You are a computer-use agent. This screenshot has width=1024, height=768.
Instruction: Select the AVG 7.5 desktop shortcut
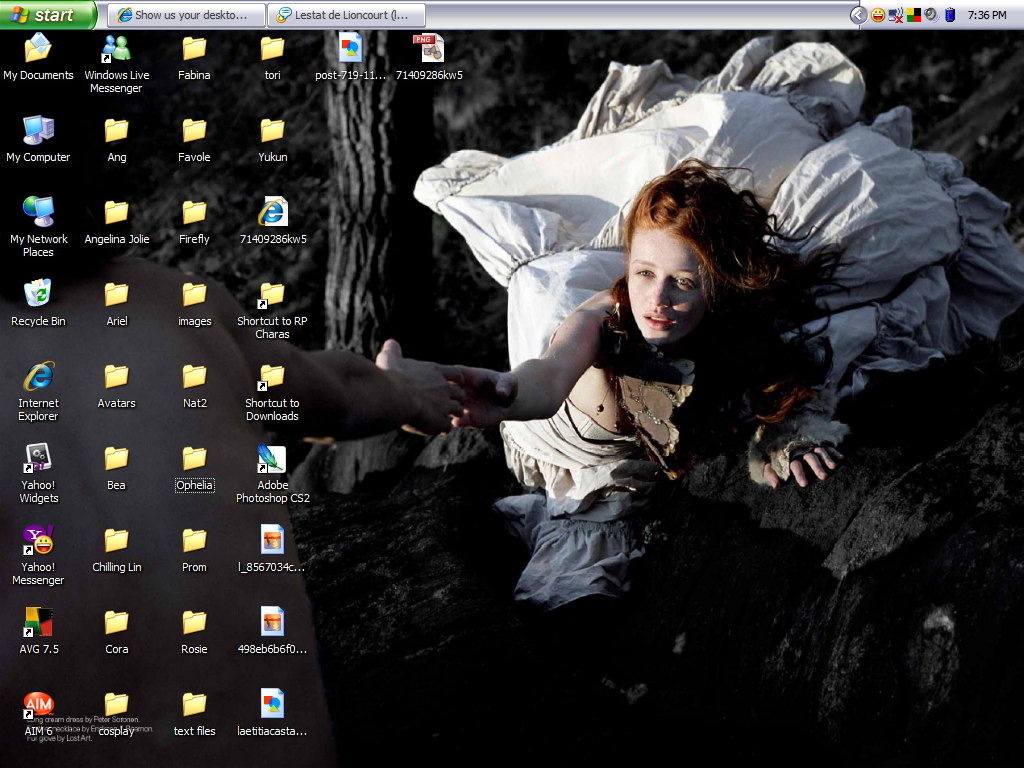[38, 623]
